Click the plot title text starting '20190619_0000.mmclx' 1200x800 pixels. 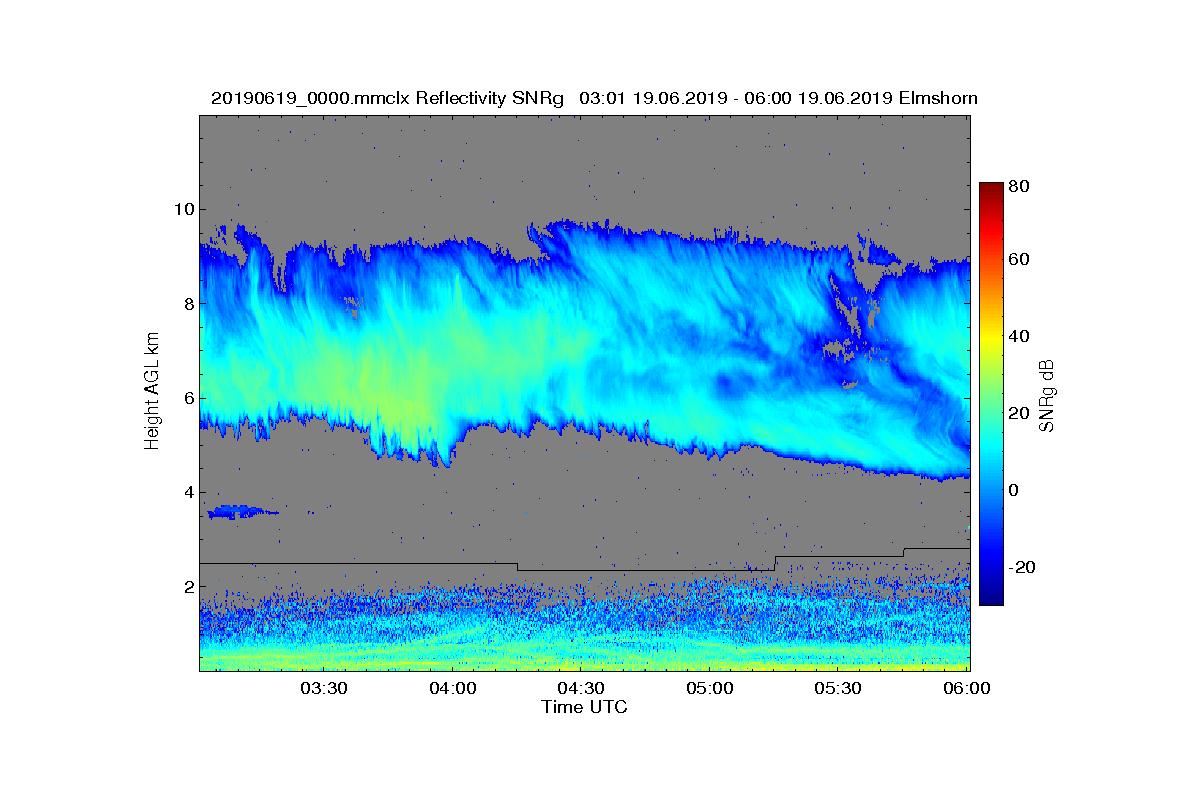click(594, 98)
